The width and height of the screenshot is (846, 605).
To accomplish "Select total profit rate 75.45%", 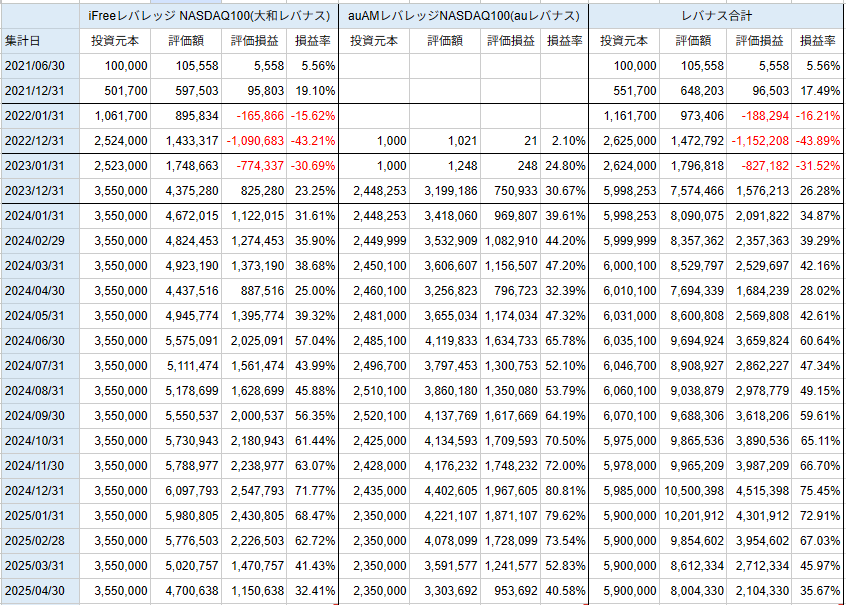I will coord(818,491).
